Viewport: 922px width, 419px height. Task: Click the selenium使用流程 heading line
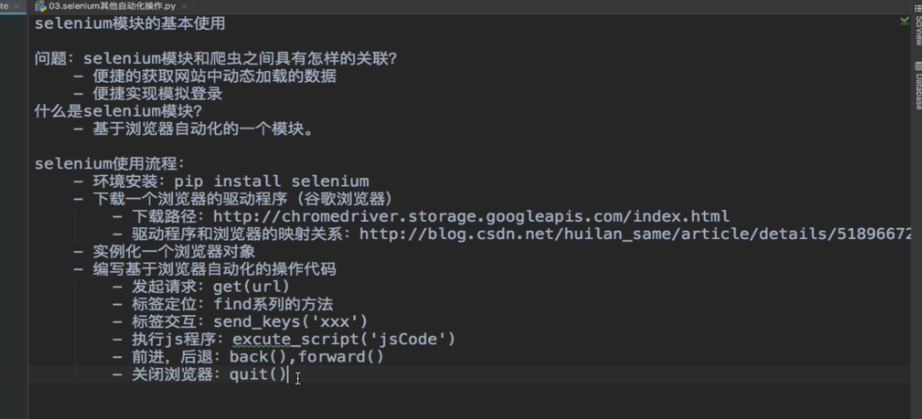click(109, 163)
